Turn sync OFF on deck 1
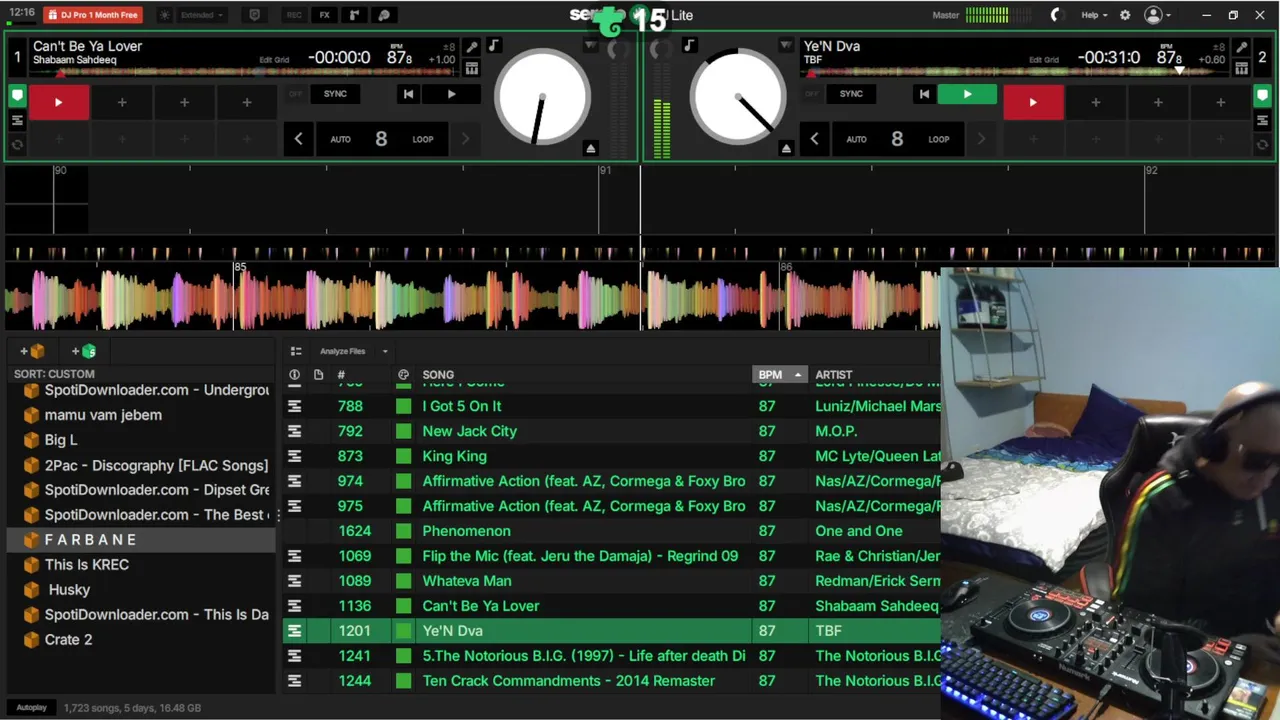 (x=295, y=94)
